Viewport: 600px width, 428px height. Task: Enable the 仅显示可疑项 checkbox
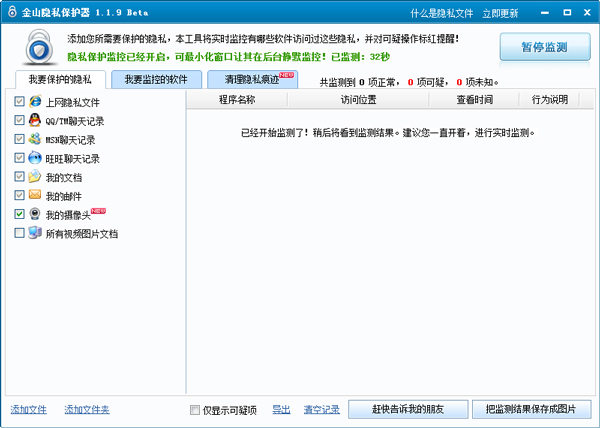pyautogui.click(x=195, y=410)
